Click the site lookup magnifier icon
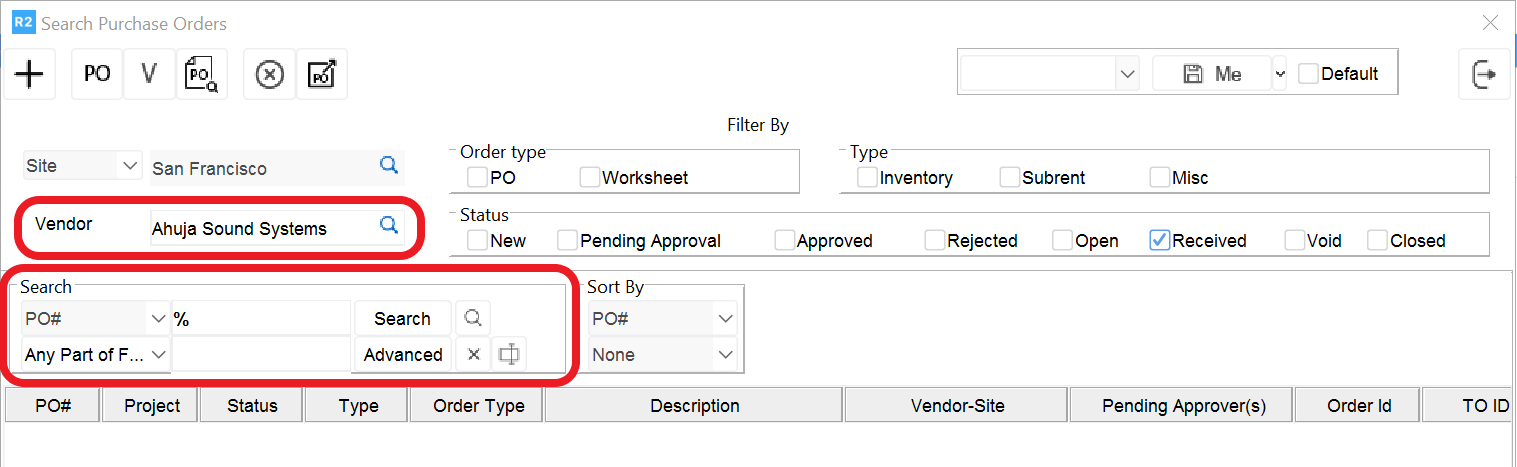The width and height of the screenshot is (1517, 467). (389, 165)
